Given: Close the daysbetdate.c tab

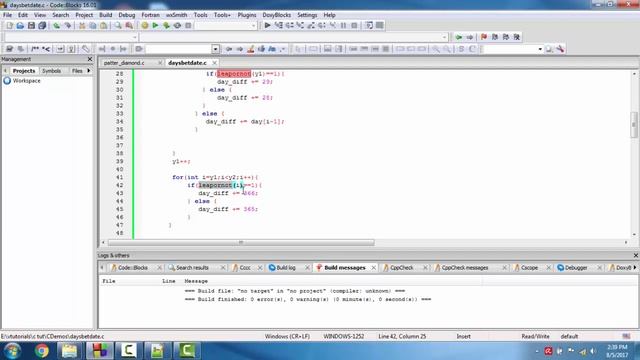Looking at the screenshot, I should (214, 63).
